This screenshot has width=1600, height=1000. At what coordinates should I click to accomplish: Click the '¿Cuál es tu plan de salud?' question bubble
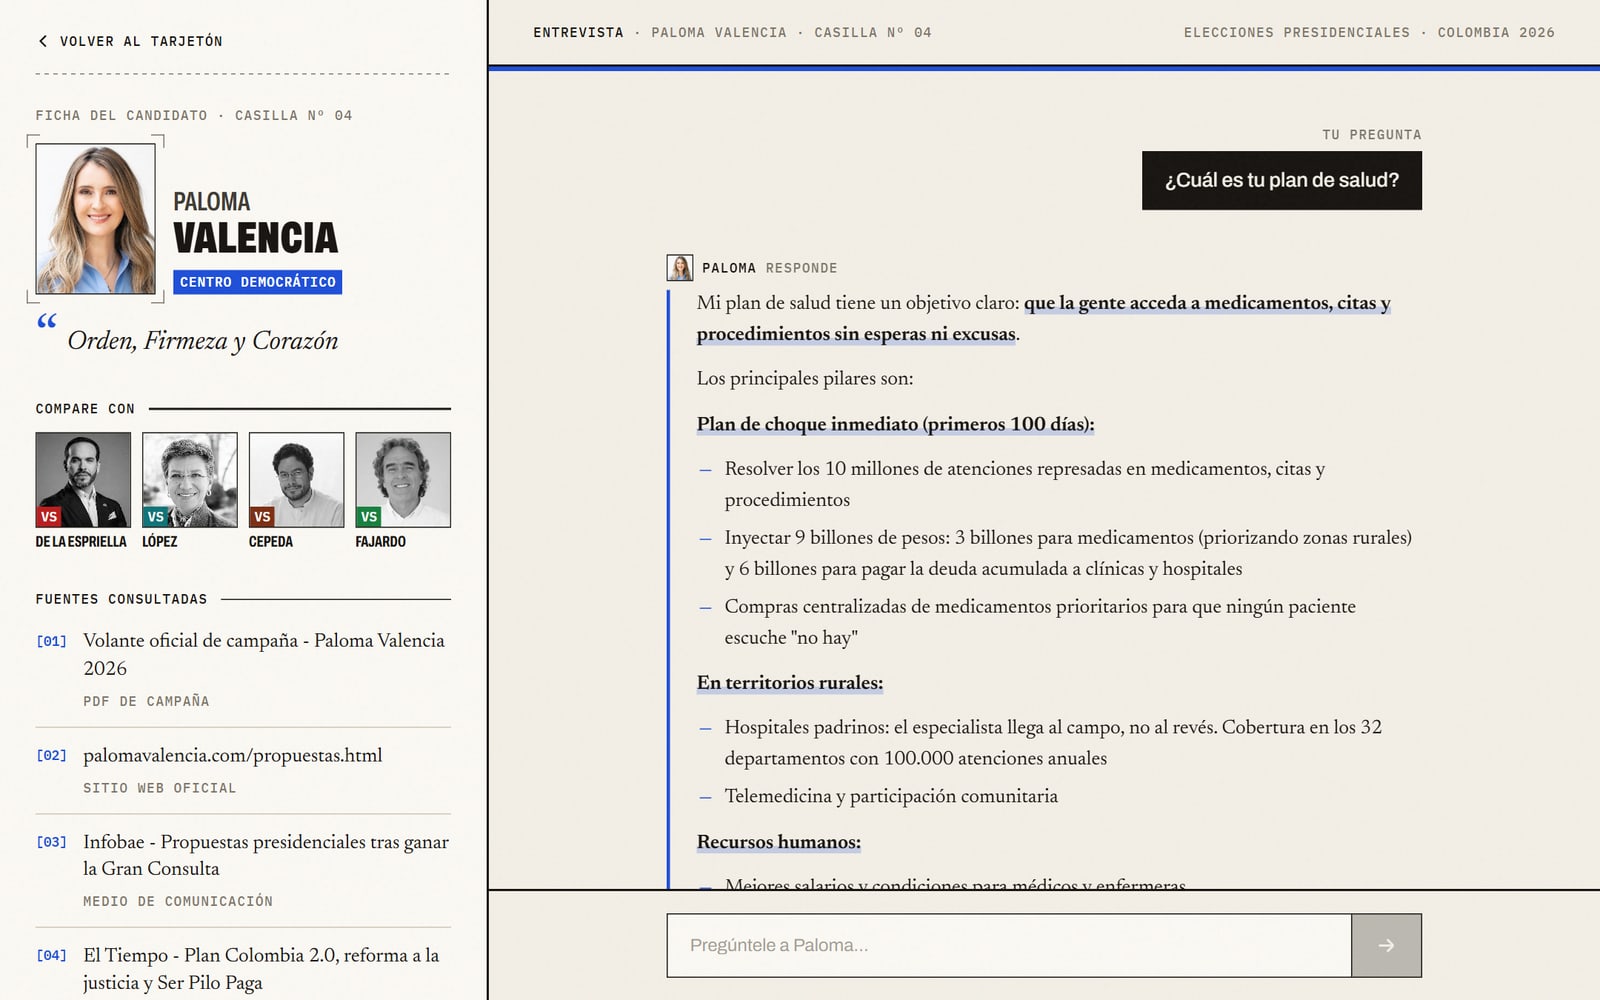[1282, 180]
